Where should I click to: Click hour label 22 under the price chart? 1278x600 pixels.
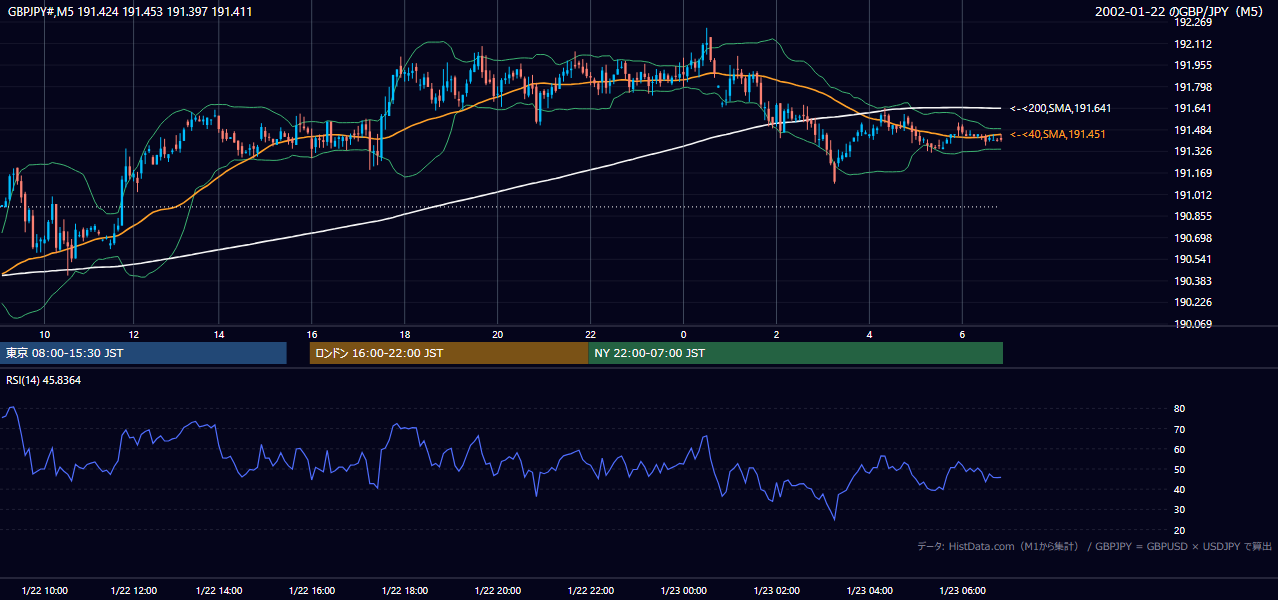tap(590, 334)
